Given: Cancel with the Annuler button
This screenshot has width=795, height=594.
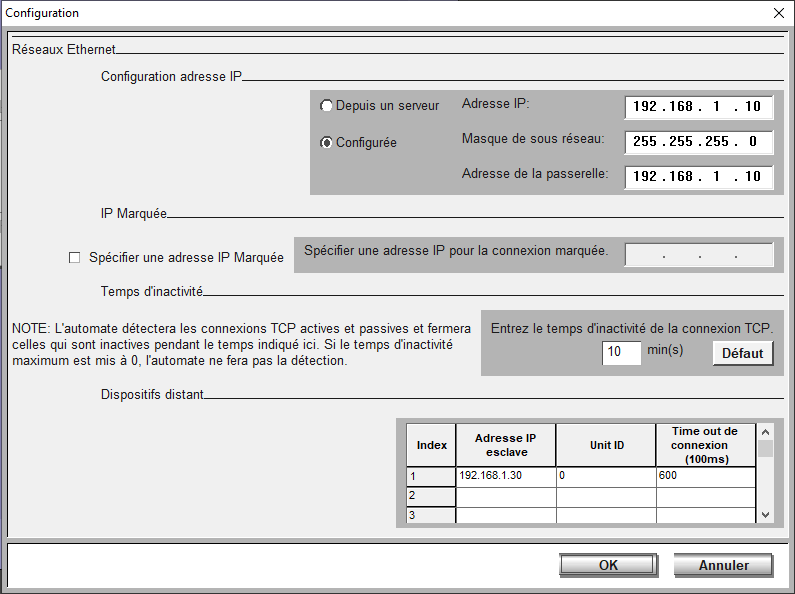Looking at the screenshot, I should pos(723,565).
